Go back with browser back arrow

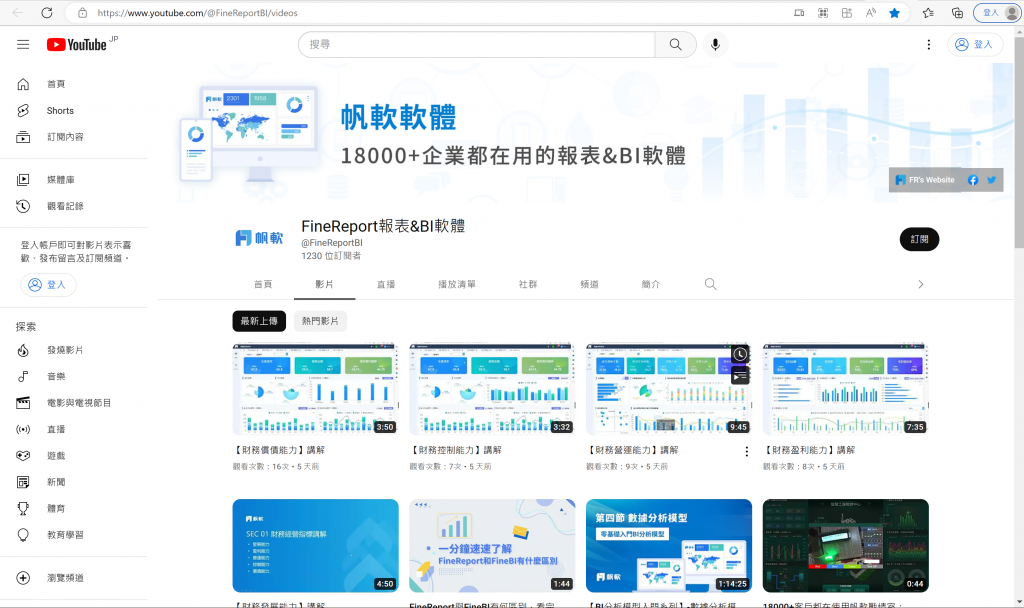[18, 12]
